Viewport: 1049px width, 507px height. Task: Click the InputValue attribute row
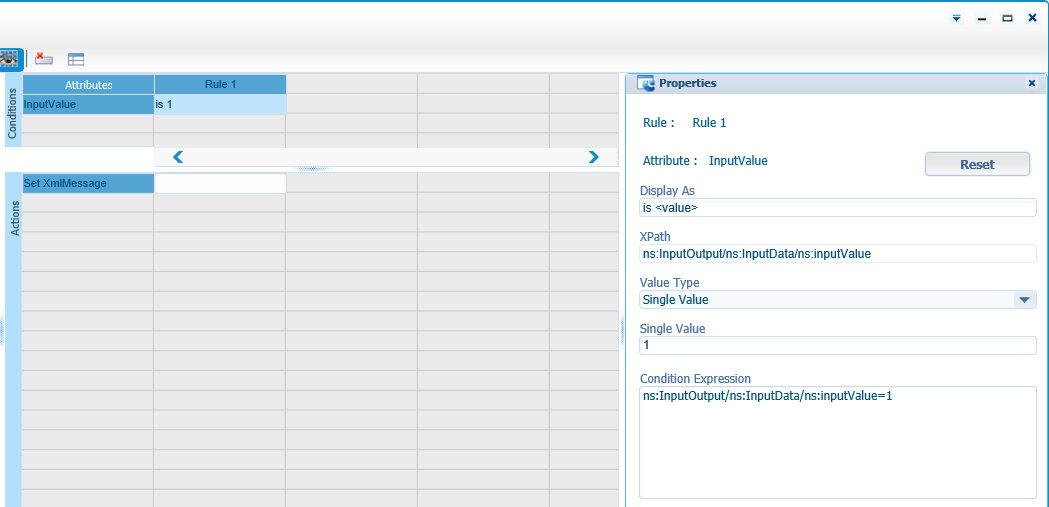point(88,104)
